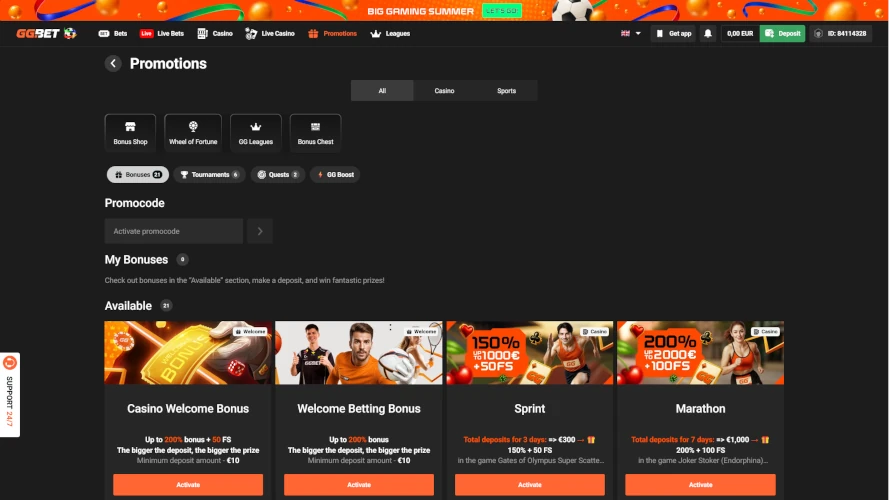Open the Bonus Shop tile
This screenshot has height=500, width=889.
coord(130,133)
